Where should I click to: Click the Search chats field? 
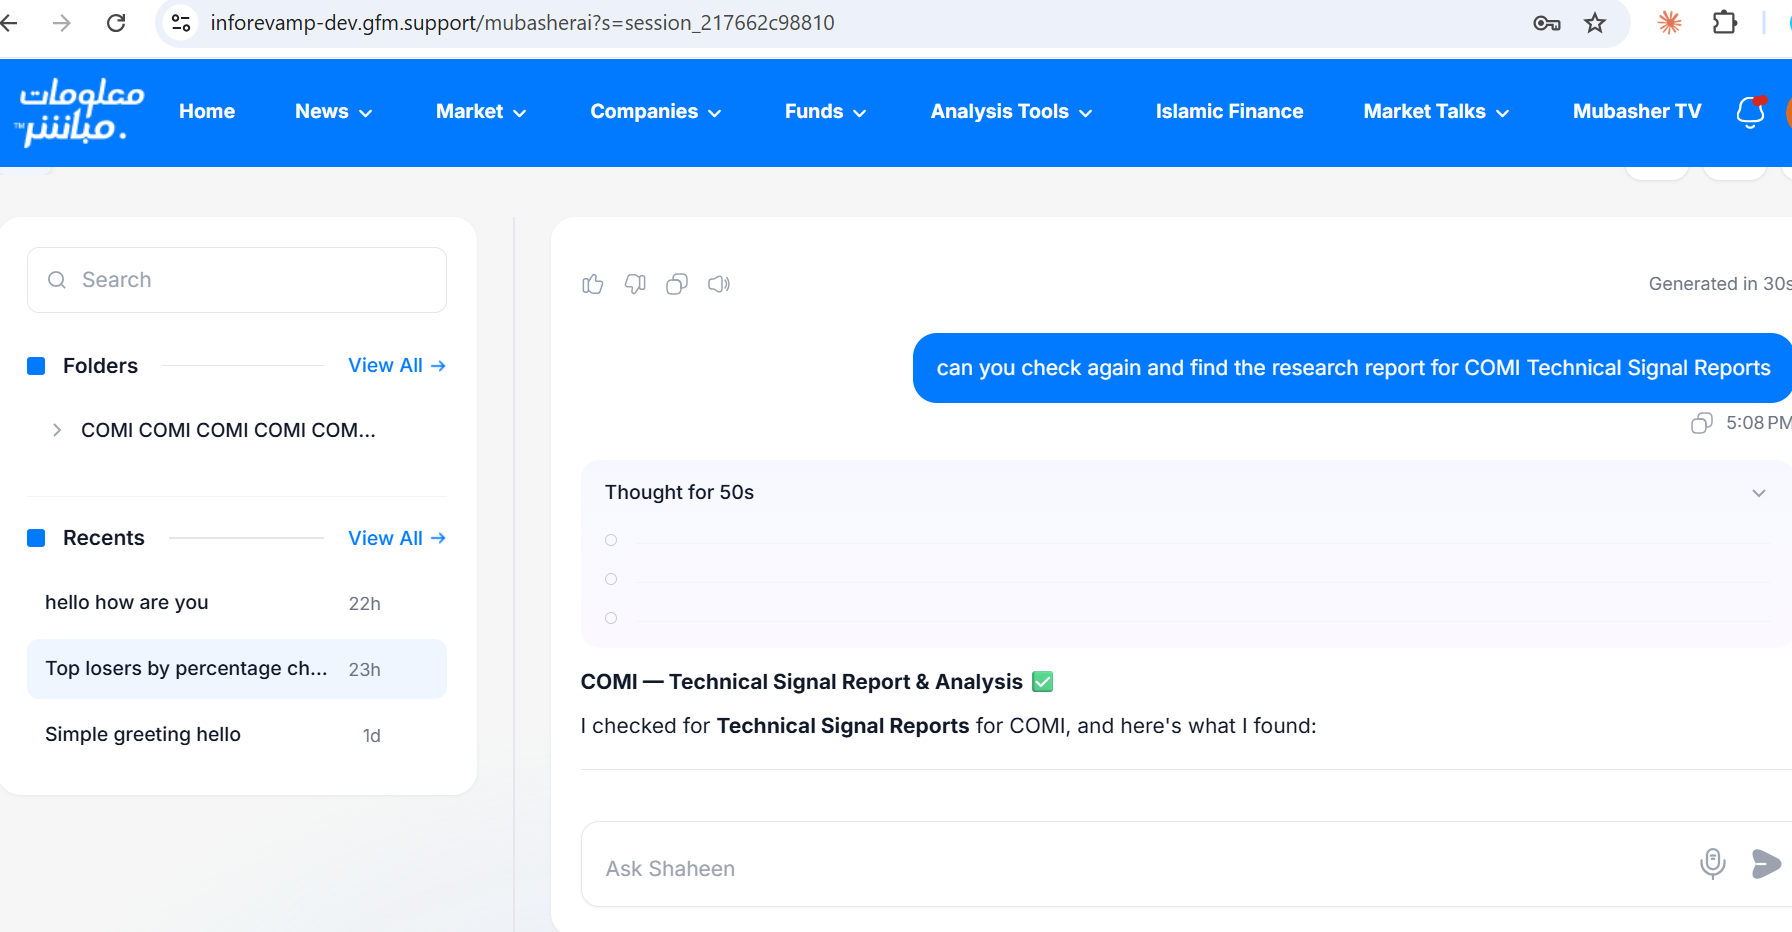click(237, 280)
